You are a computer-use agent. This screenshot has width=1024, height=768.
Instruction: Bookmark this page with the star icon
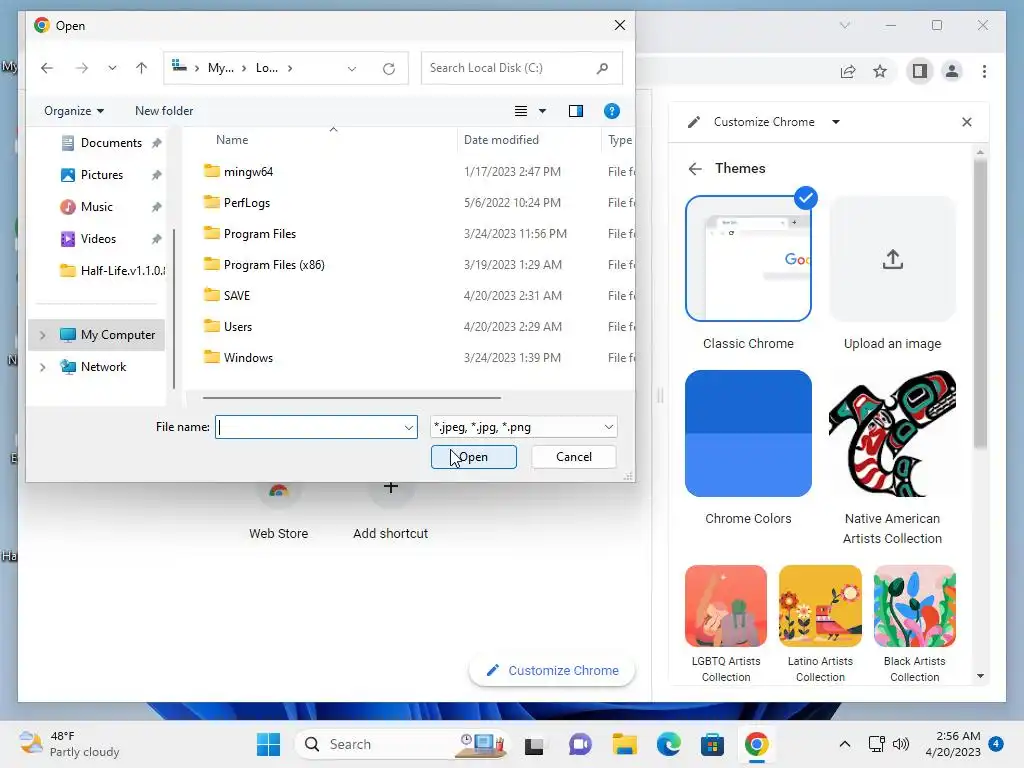[x=880, y=71]
